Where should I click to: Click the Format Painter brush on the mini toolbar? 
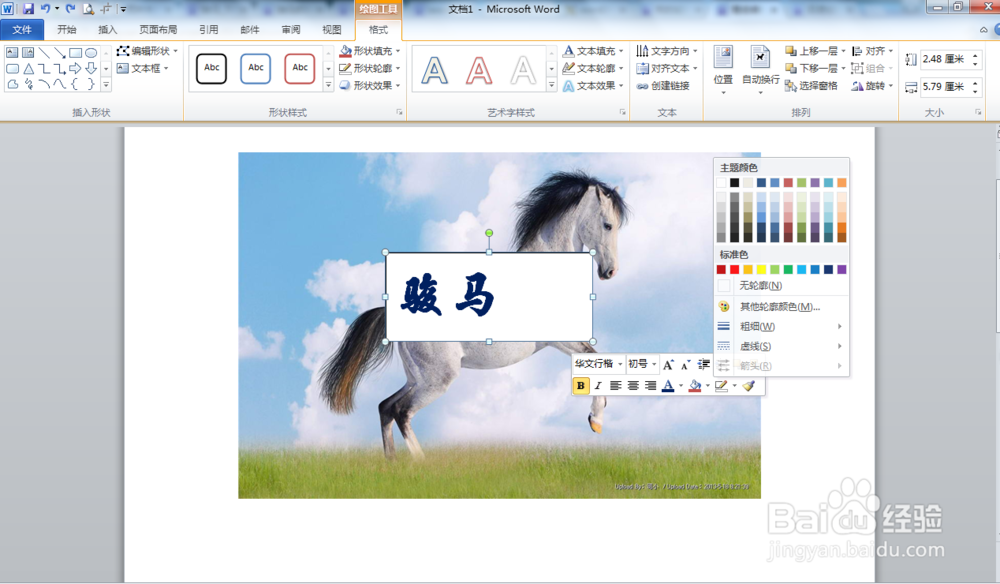(x=748, y=386)
